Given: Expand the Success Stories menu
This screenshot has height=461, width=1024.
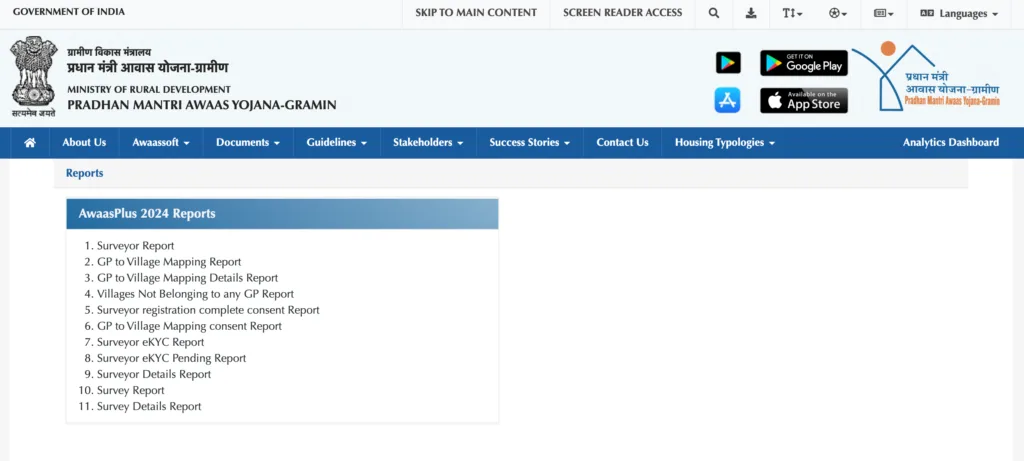Looking at the screenshot, I should (530, 142).
